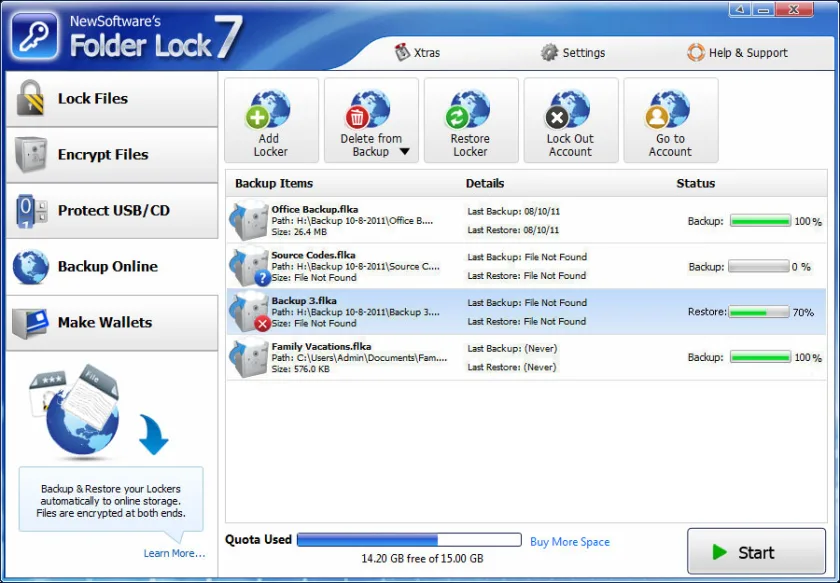The height and width of the screenshot is (583, 840).
Task: Click the Size: 576.0 KB text
Action: coord(301,369)
